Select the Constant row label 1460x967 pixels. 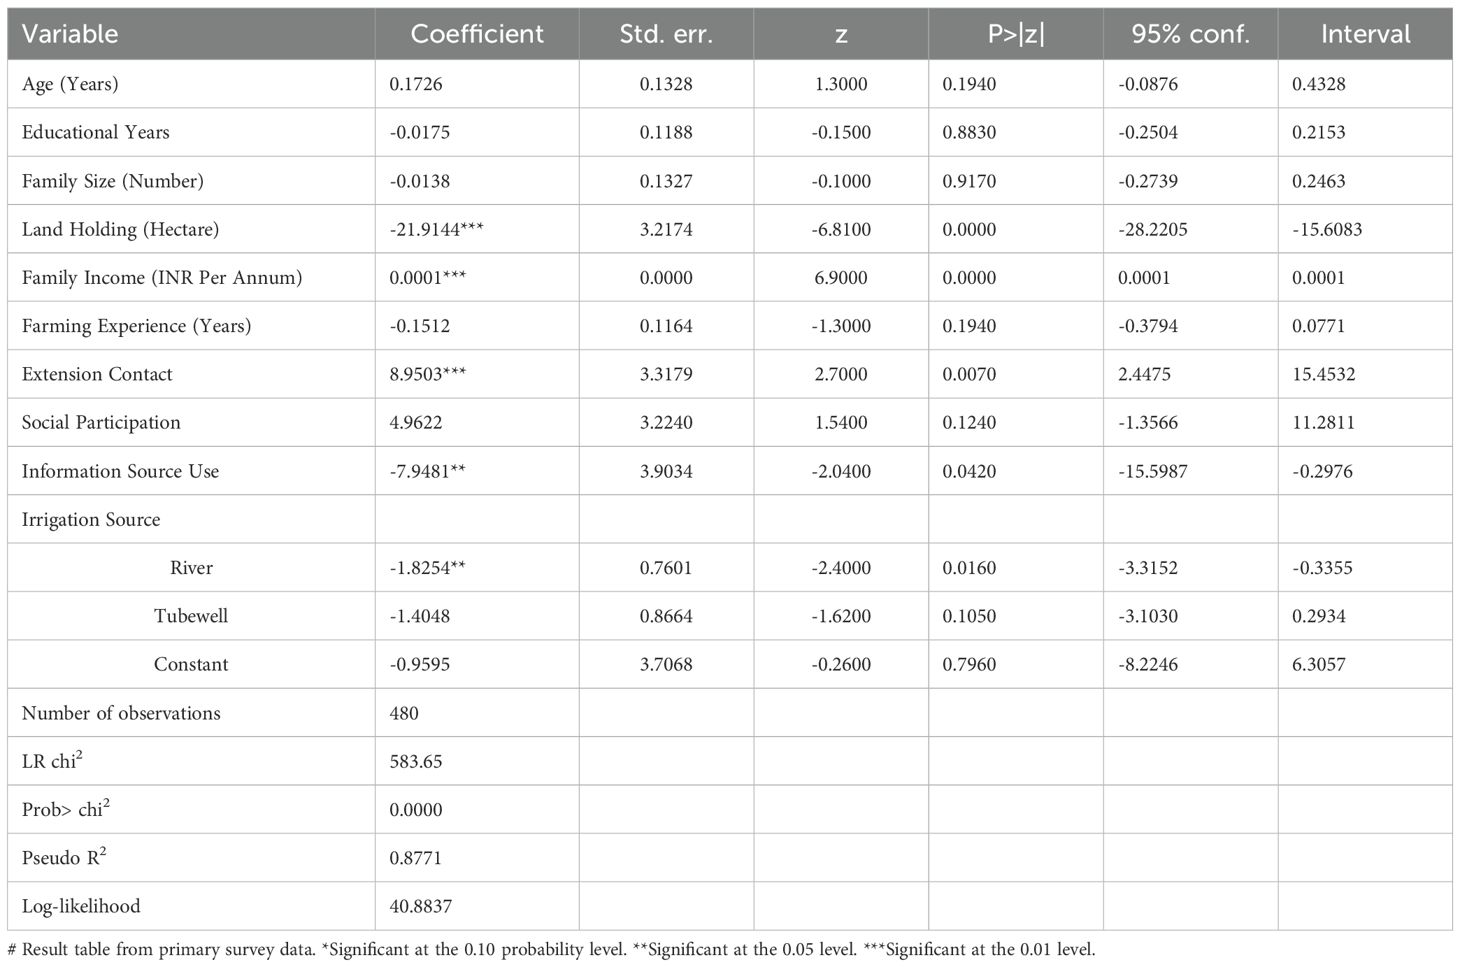click(x=191, y=664)
